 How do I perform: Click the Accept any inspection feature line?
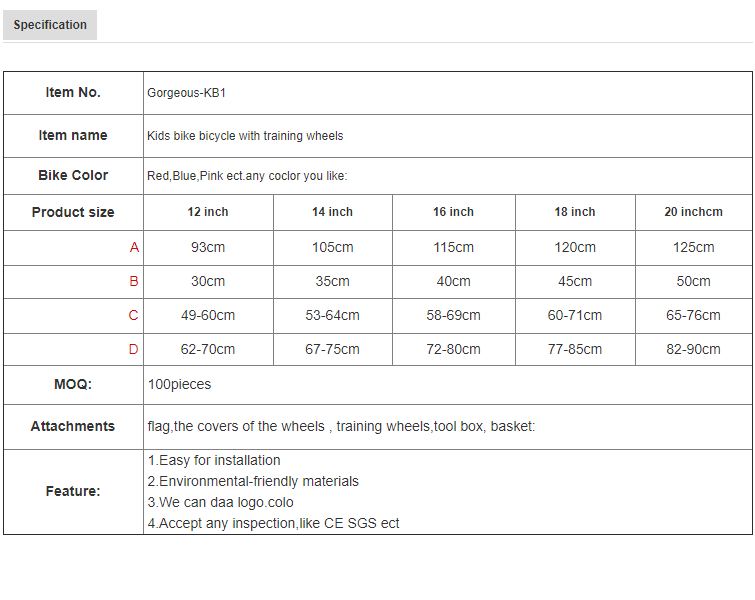pyautogui.click(x=273, y=524)
